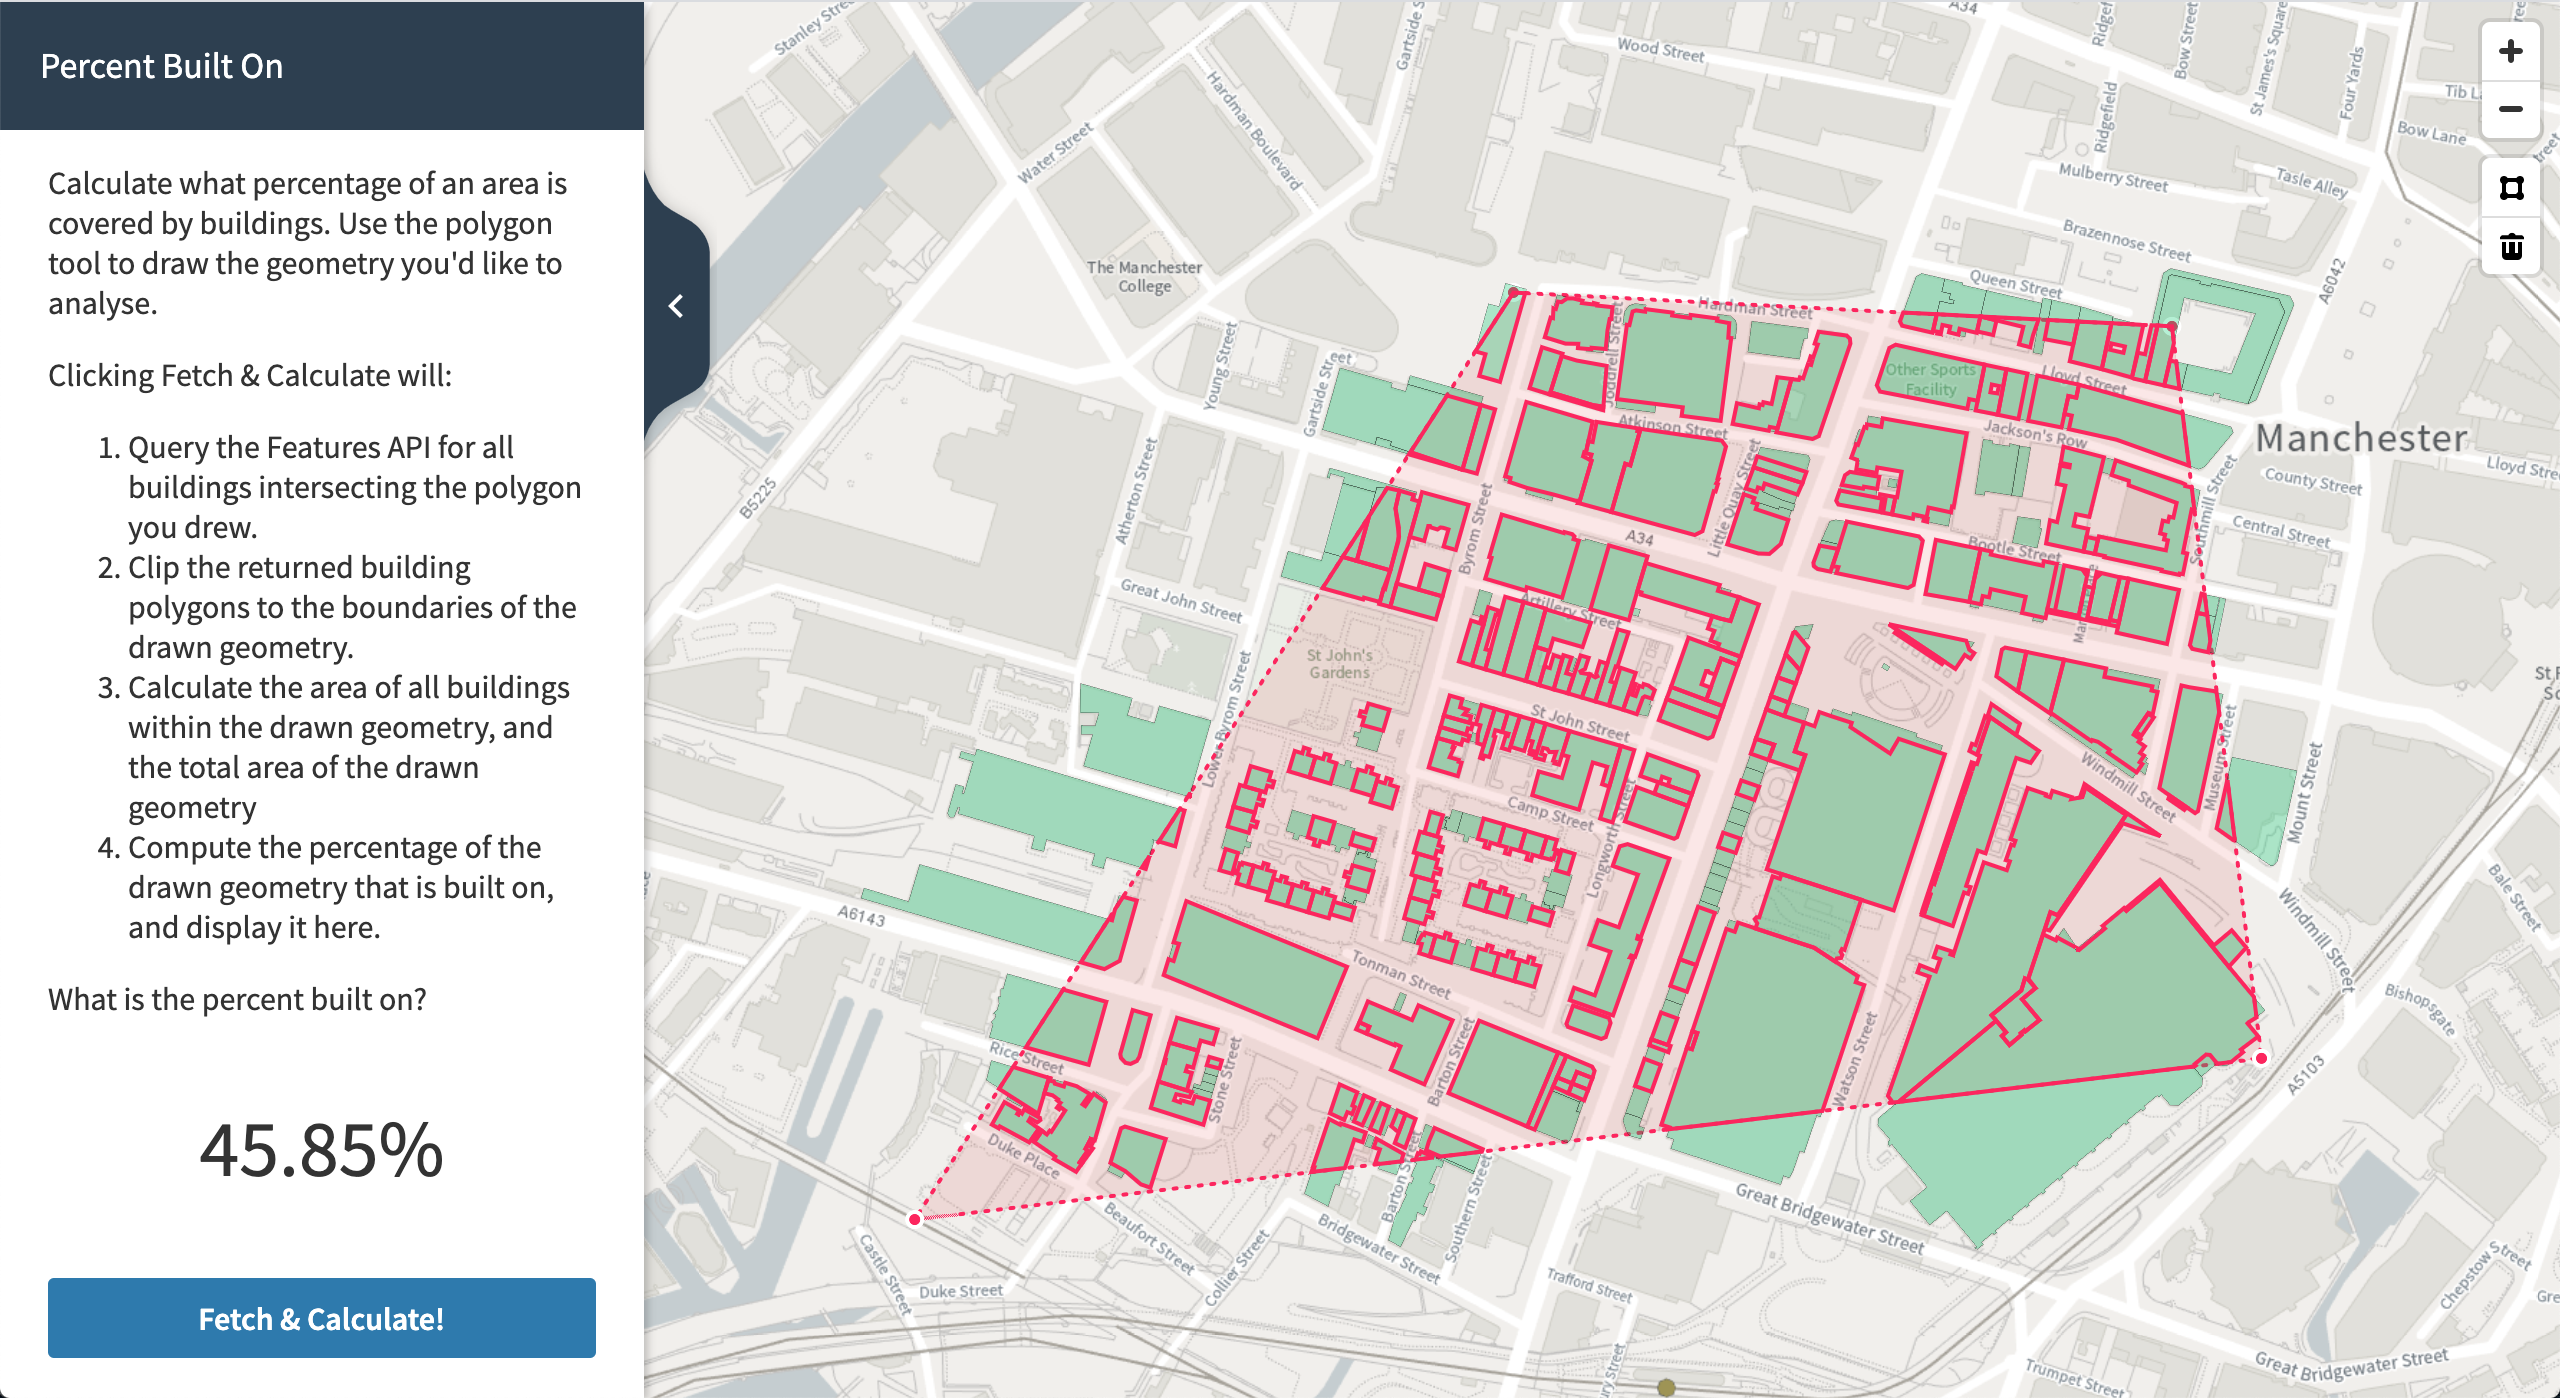Click the St John's Gardens label
This screenshot has width=2560, height=1398.
coord(1340,664)
